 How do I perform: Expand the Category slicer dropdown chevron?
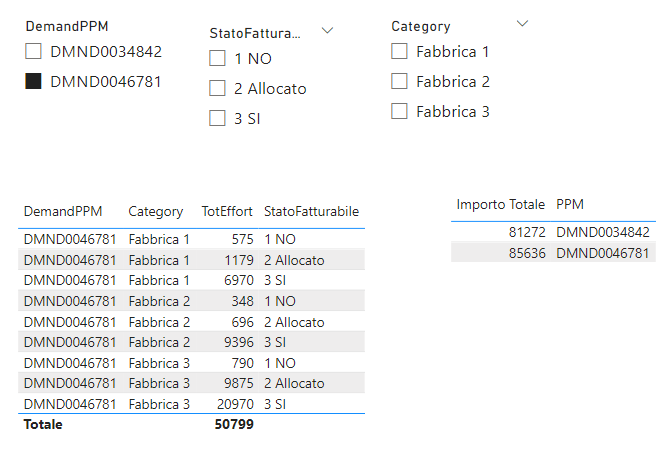coord(522,24)
